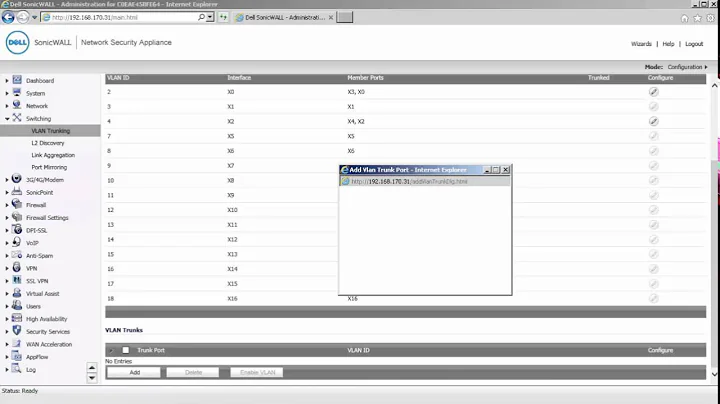Expand the VPN tree node
The image size is (720, 404).
pos(7,268)
